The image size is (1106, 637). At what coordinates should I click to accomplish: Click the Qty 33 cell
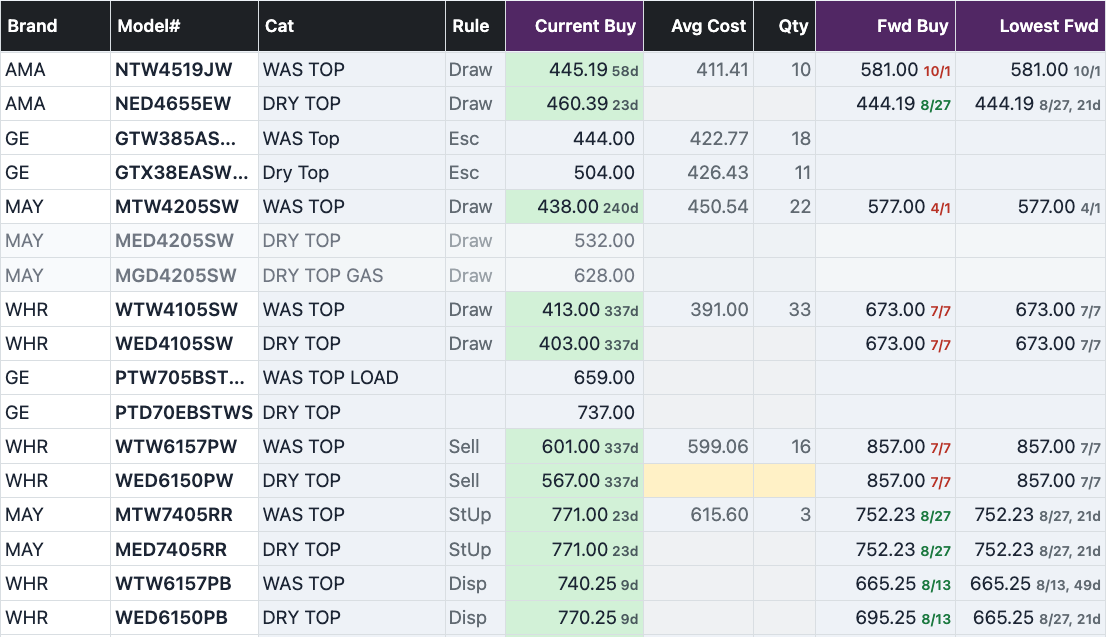[784, 309]
